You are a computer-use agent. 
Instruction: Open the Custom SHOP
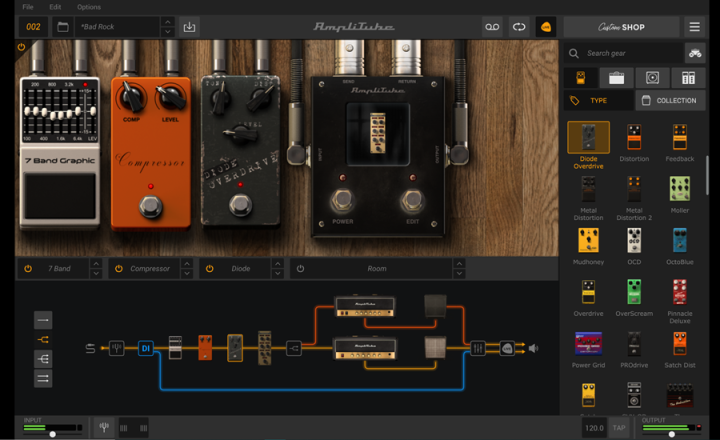pos(621,27)
